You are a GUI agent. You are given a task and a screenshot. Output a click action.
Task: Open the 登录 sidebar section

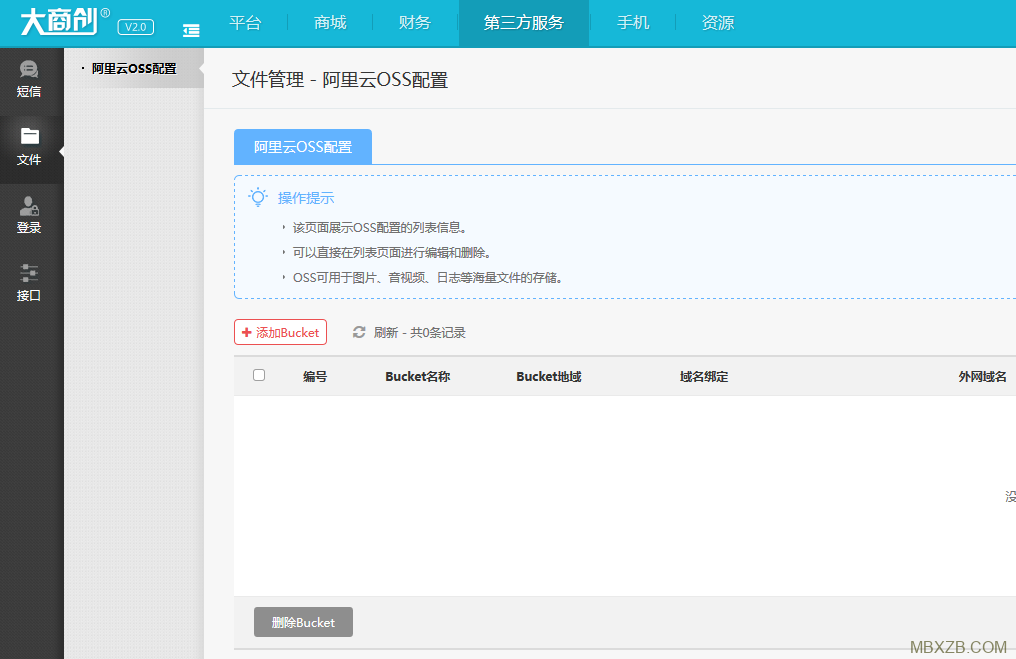coord(29,215)
